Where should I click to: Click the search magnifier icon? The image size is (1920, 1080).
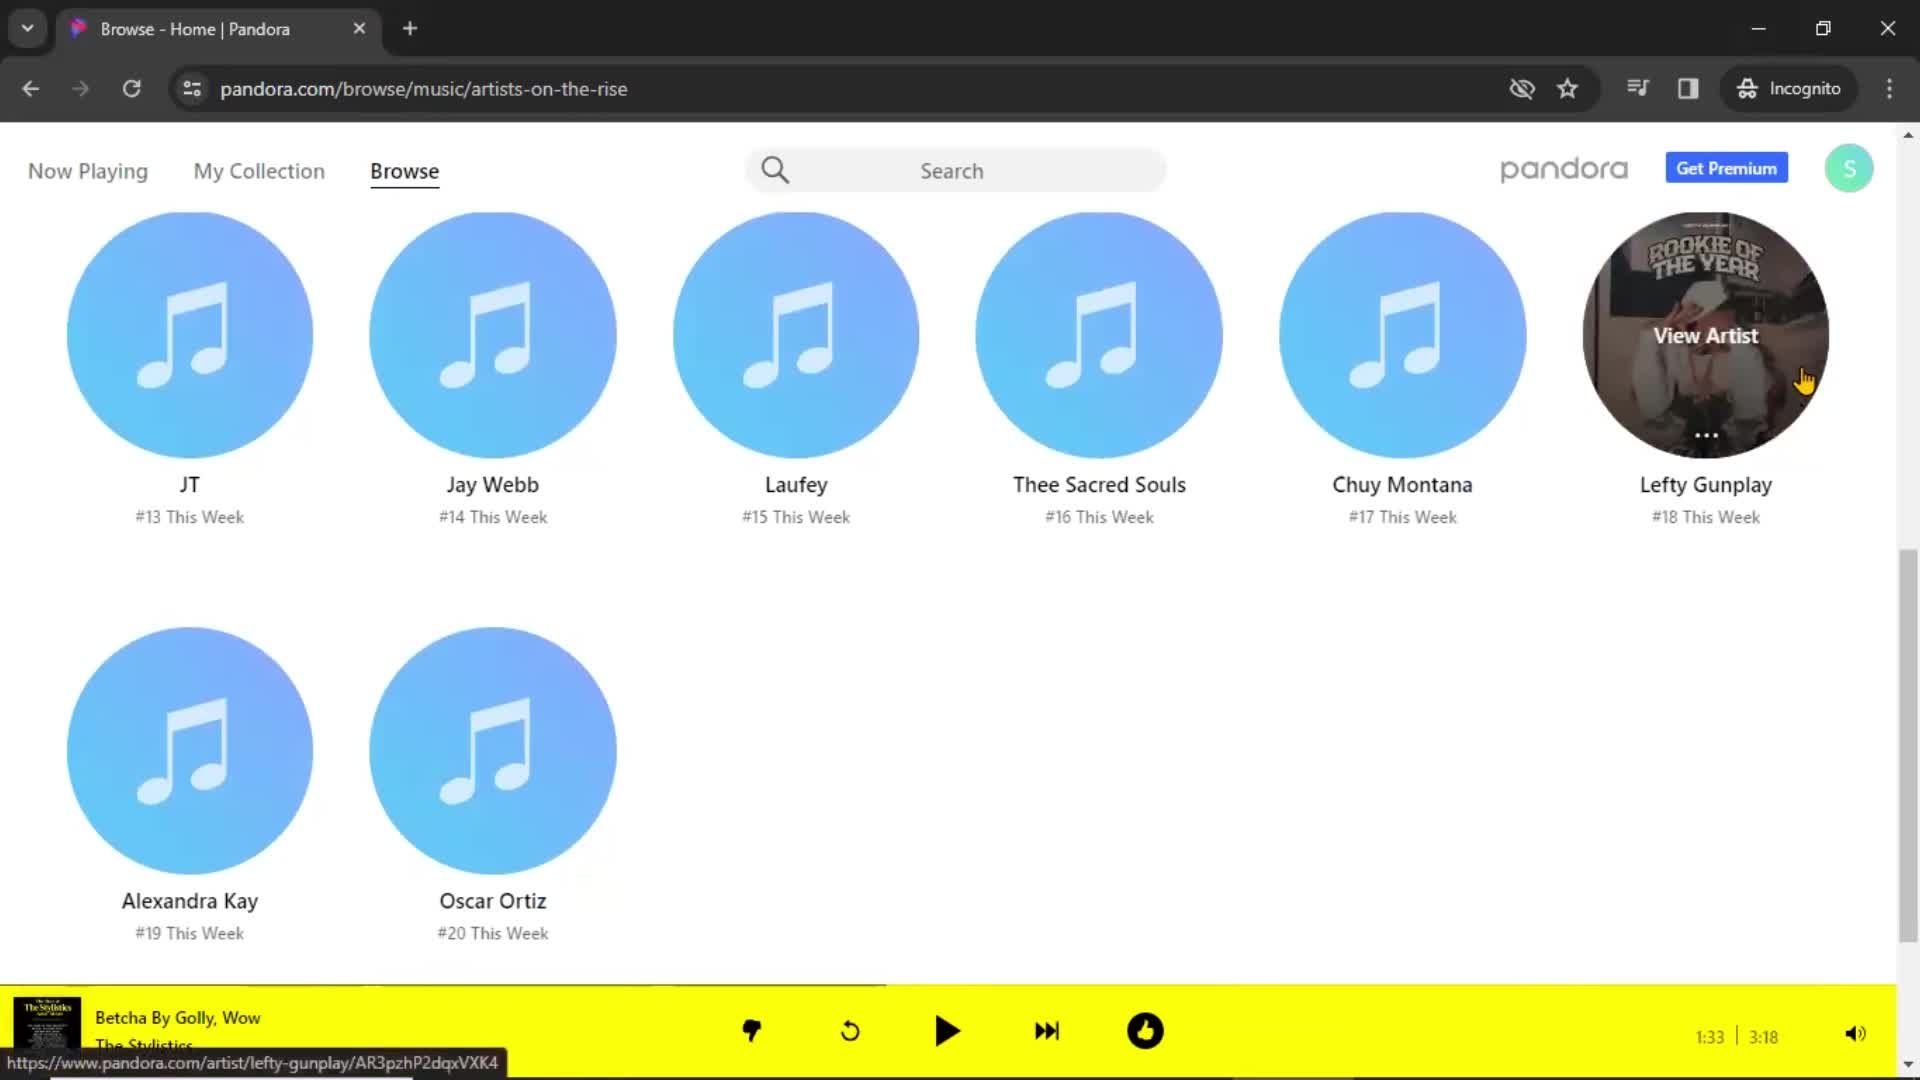tap(775, 169)
